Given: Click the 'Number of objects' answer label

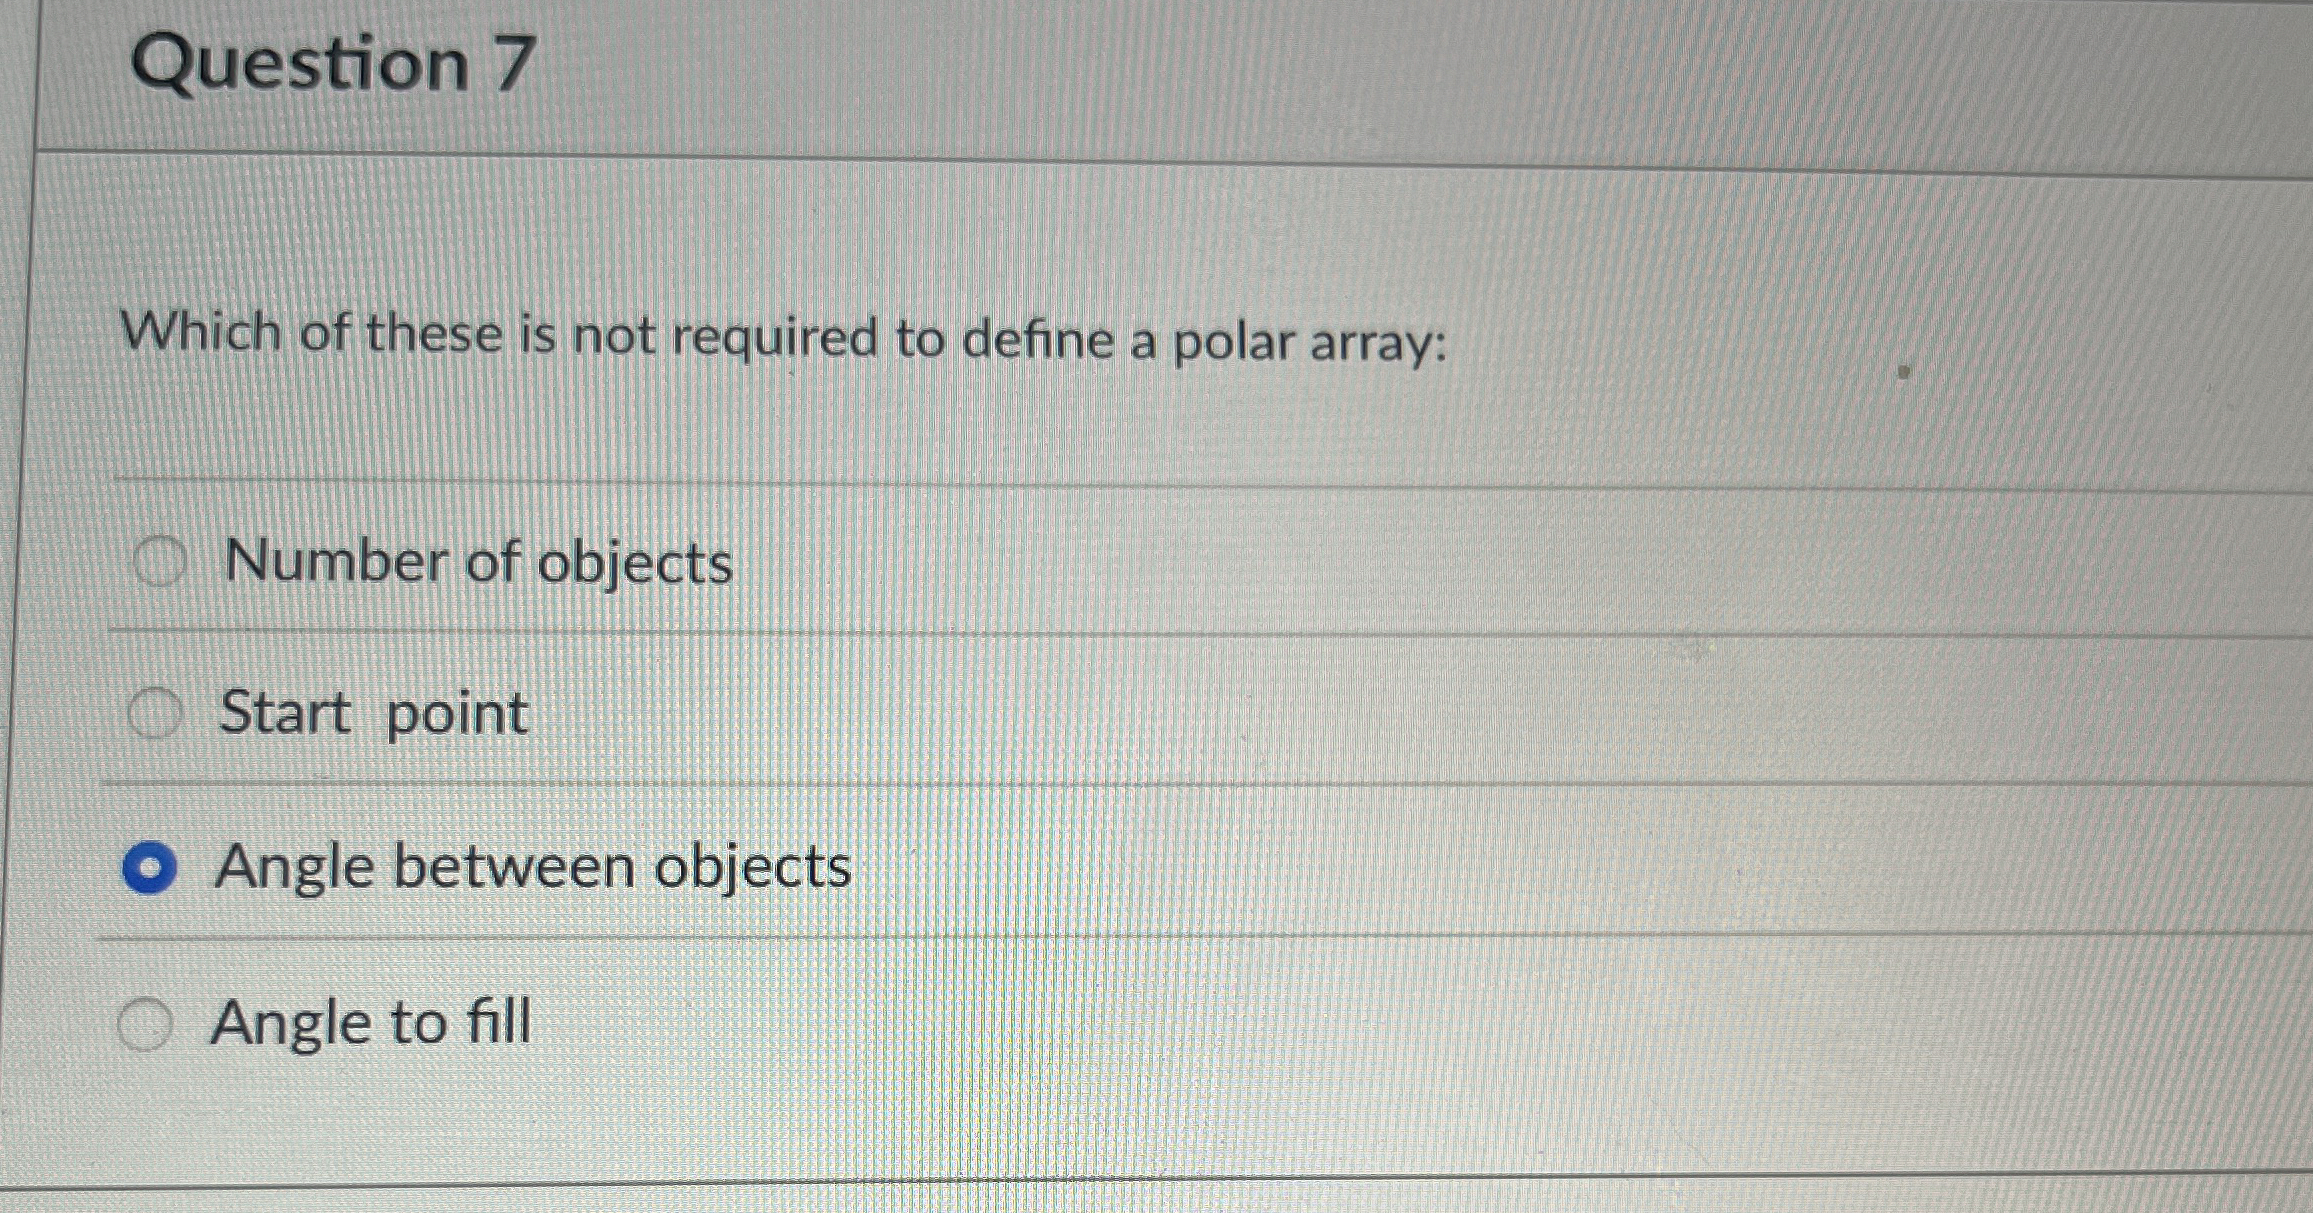Looking at the screenshot, I should pos(475,563).
